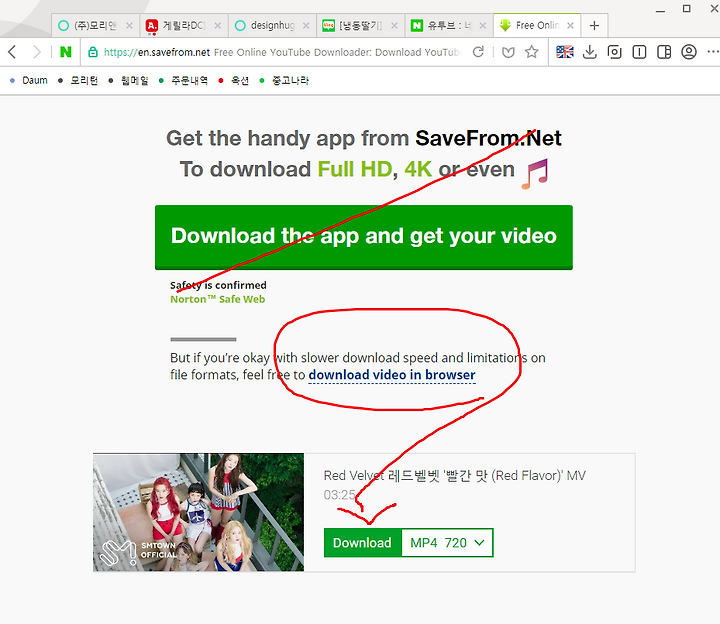Screen dimensions: 720x624
Task: Click Download the app and get your video
Action: (x=364, y=237)
